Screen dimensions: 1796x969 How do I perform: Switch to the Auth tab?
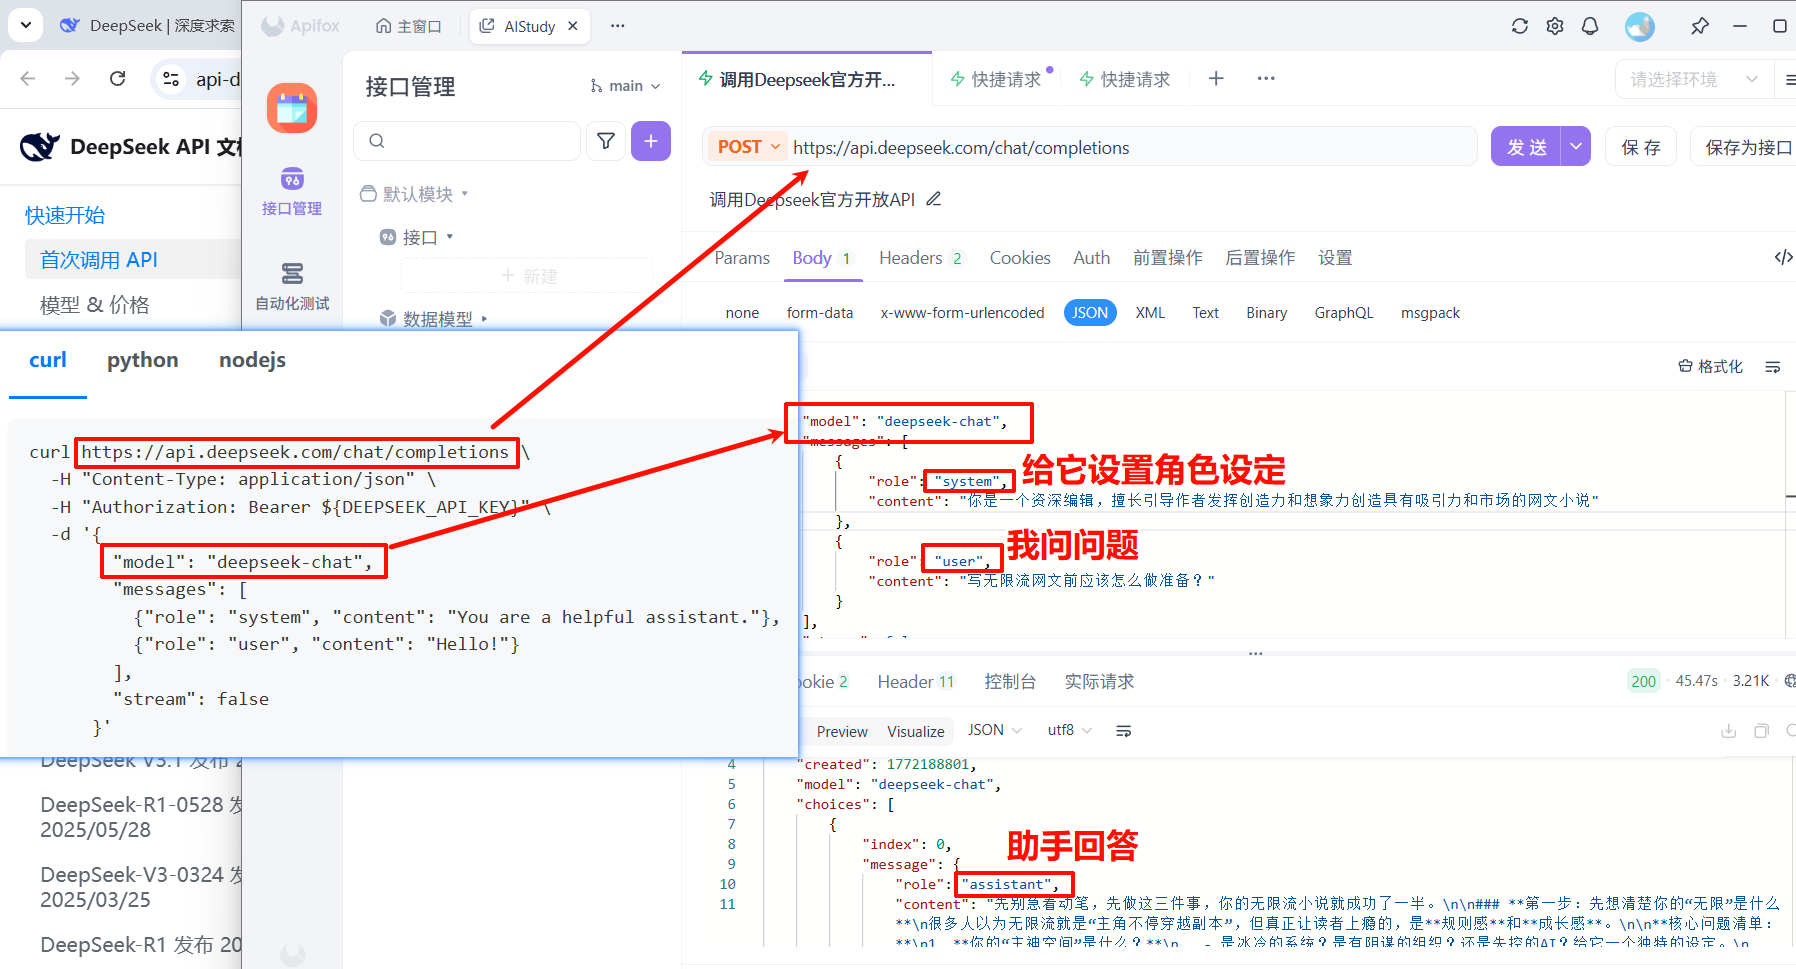tap(1092, 258)
